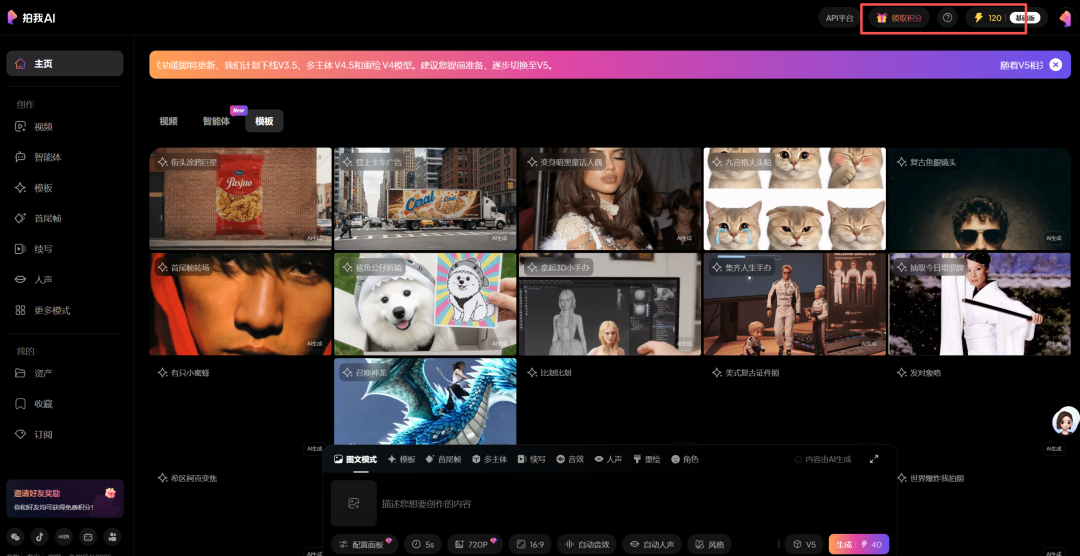Open the user avatar in top bar

[1065, 19]
